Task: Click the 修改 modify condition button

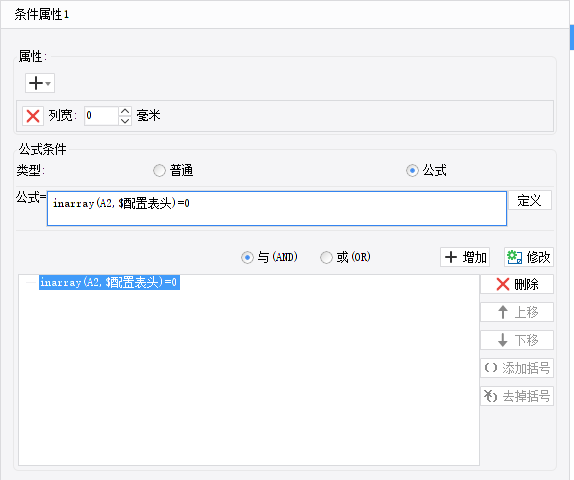Action: (529, 257)
